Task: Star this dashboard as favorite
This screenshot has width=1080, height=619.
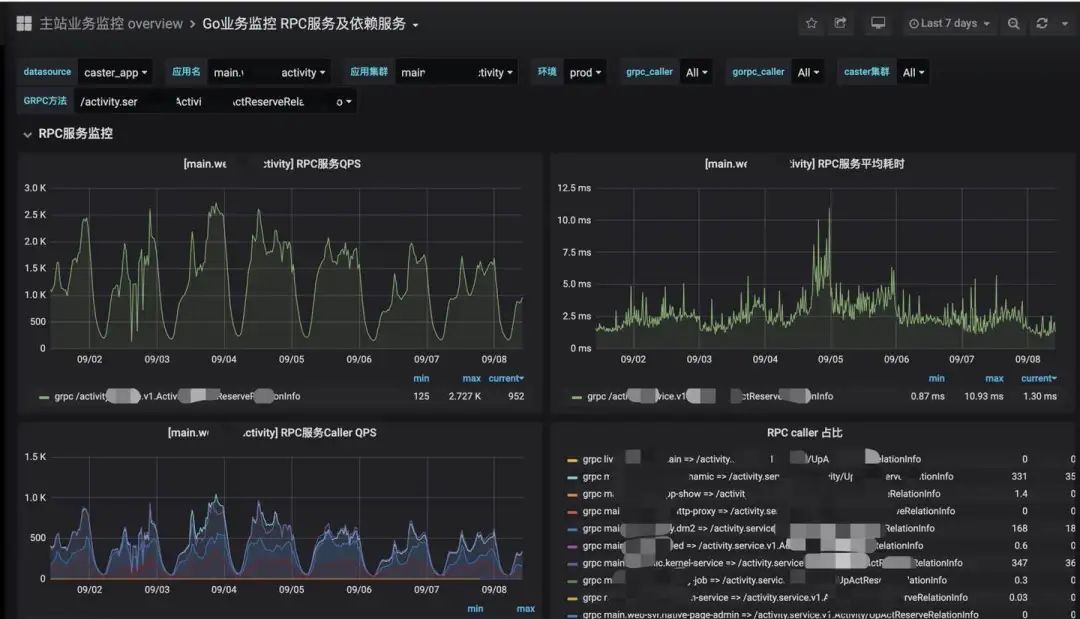Action: coord(811,23)
